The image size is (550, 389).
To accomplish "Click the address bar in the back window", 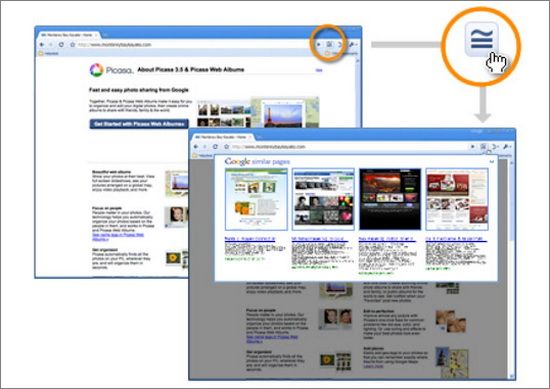I will tap(195, 45).
